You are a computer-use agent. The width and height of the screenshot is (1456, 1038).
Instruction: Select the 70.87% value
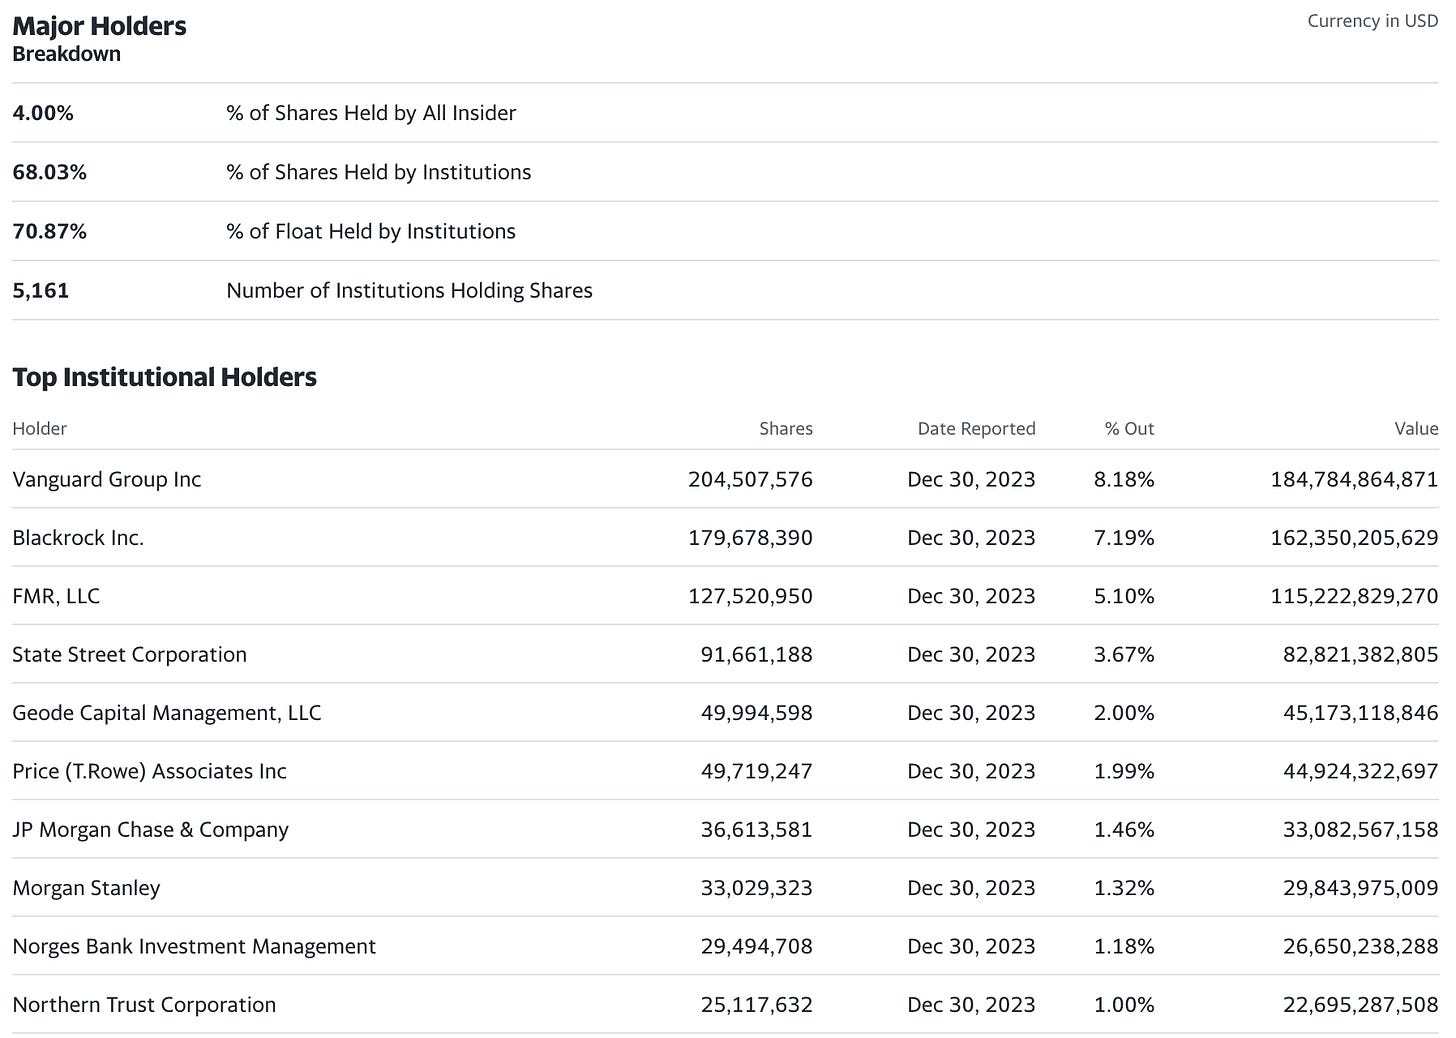(x=49, y=231)
